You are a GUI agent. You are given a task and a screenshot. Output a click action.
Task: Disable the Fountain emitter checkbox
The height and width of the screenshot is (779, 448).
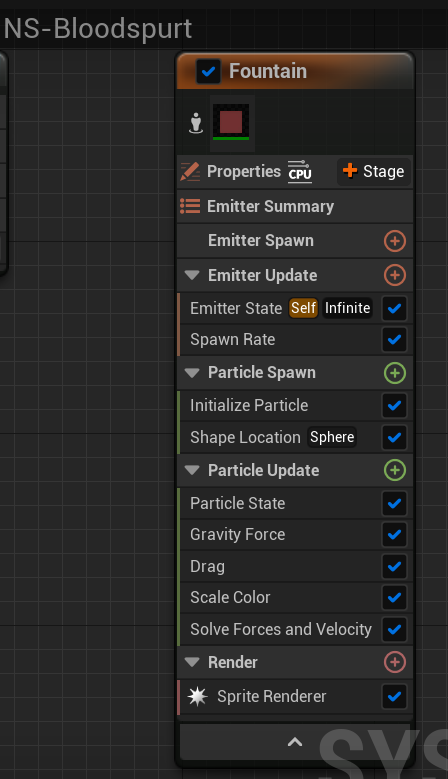[x=209, y=72]
